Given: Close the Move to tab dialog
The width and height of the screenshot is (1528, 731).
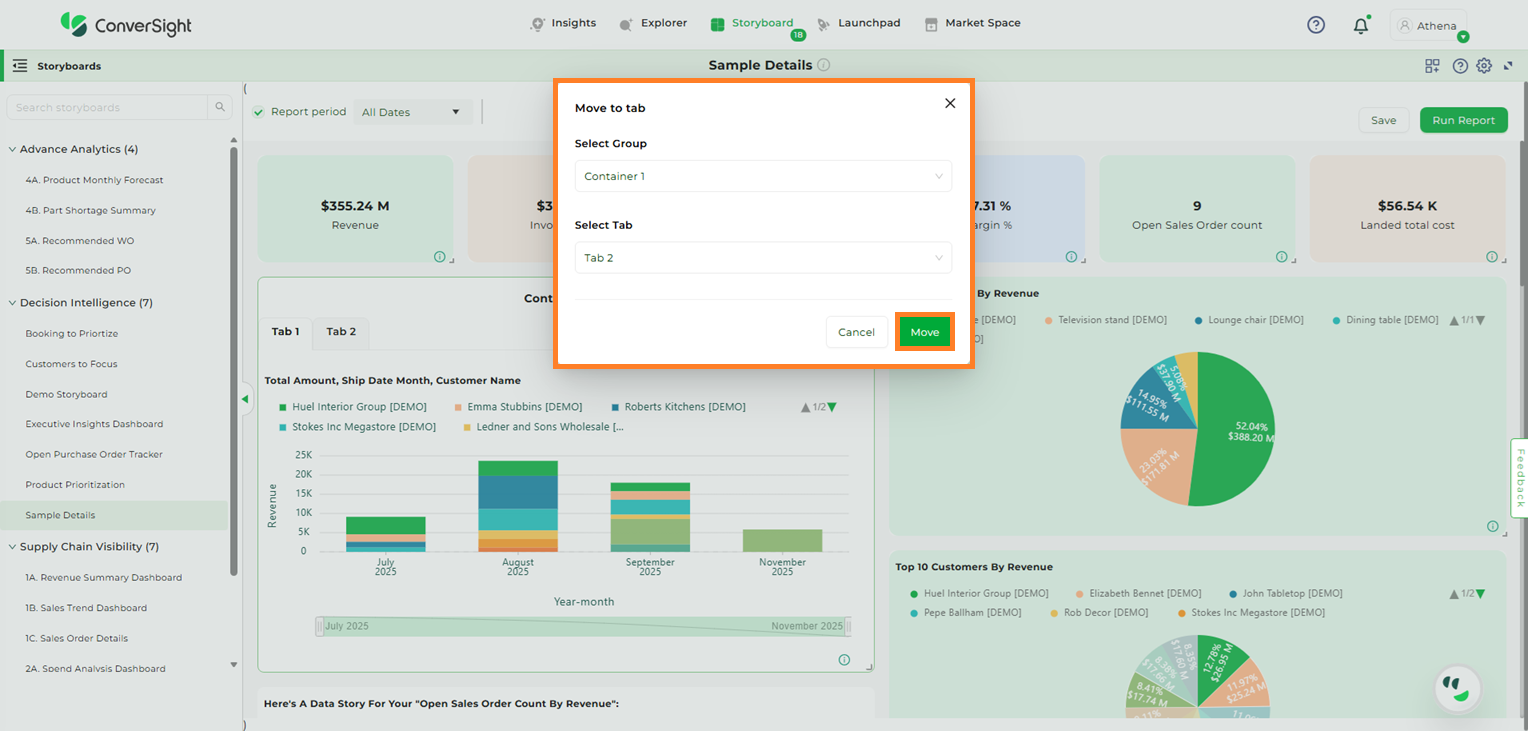Looking at the screenshot, I should 950,103.
